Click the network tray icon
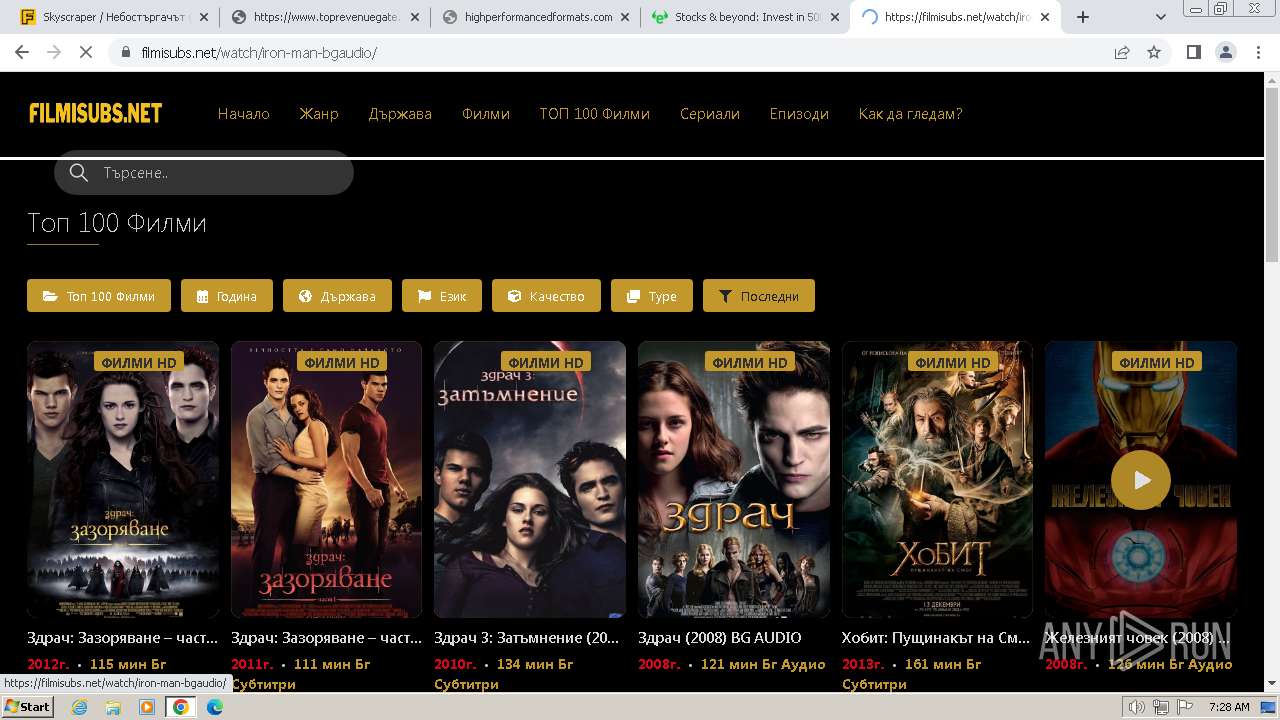The height and width of the screenshot is (720, 1280). 1160,707
